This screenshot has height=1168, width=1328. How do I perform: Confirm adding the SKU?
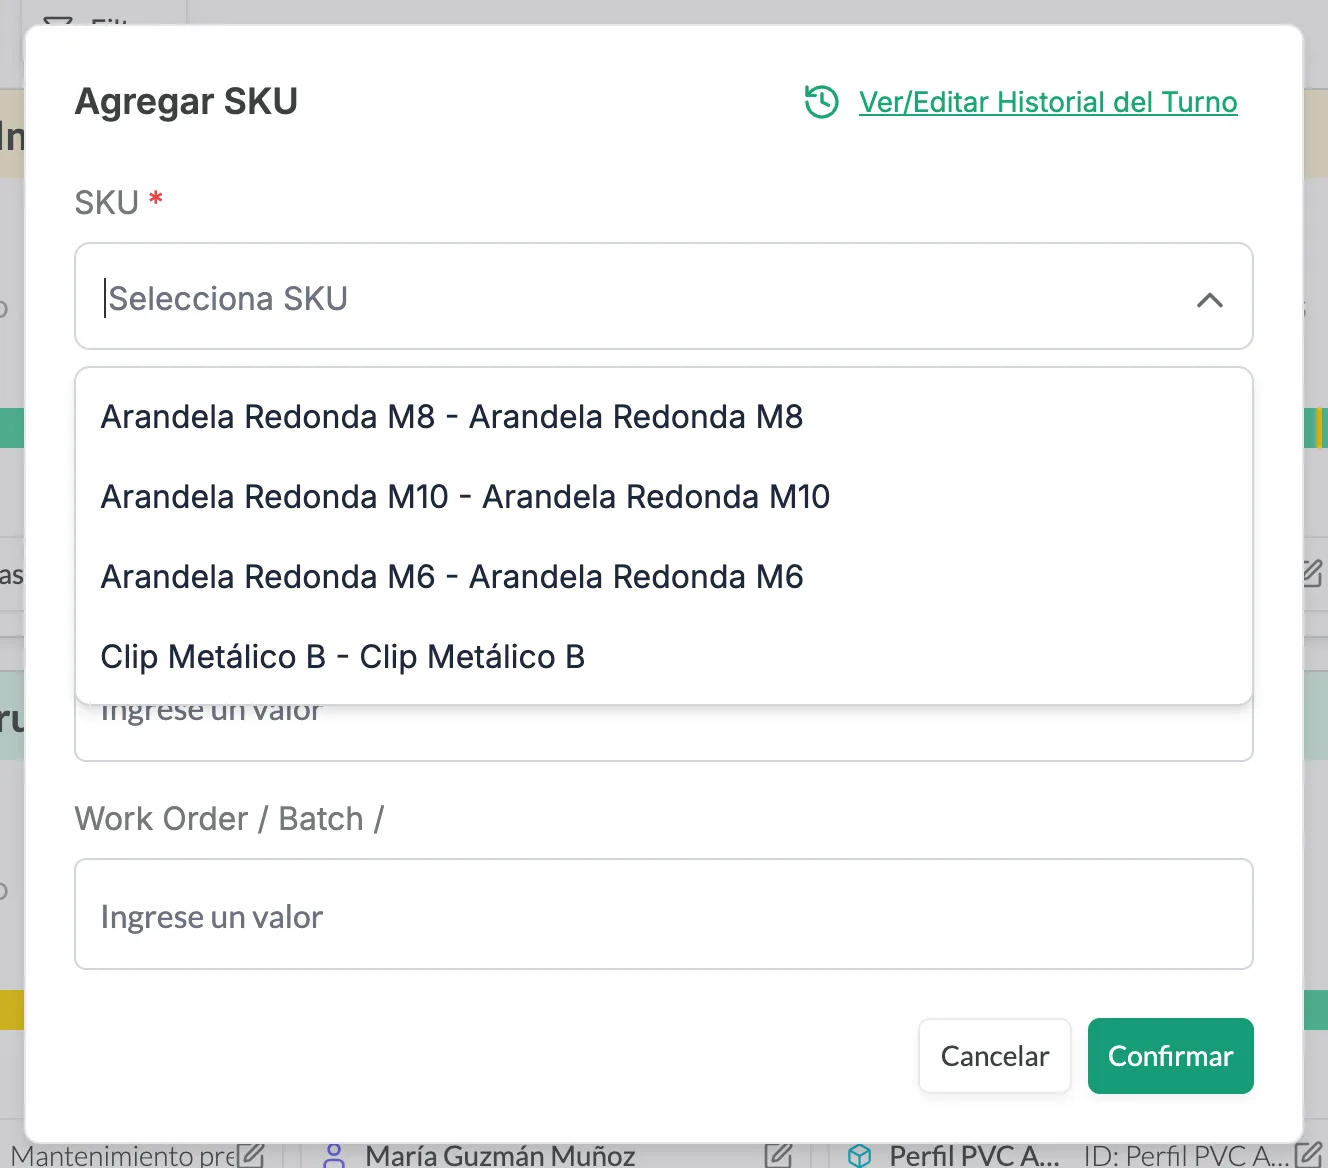coord(1170,1056)
